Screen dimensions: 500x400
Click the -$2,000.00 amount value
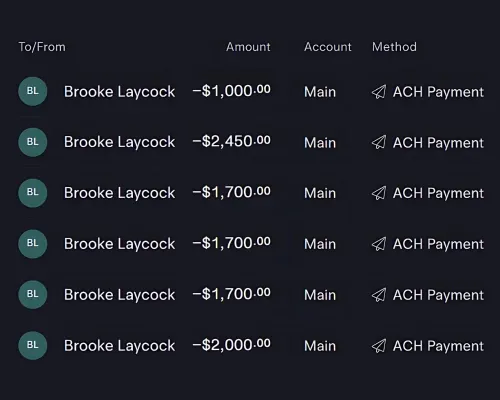point(232,345)
